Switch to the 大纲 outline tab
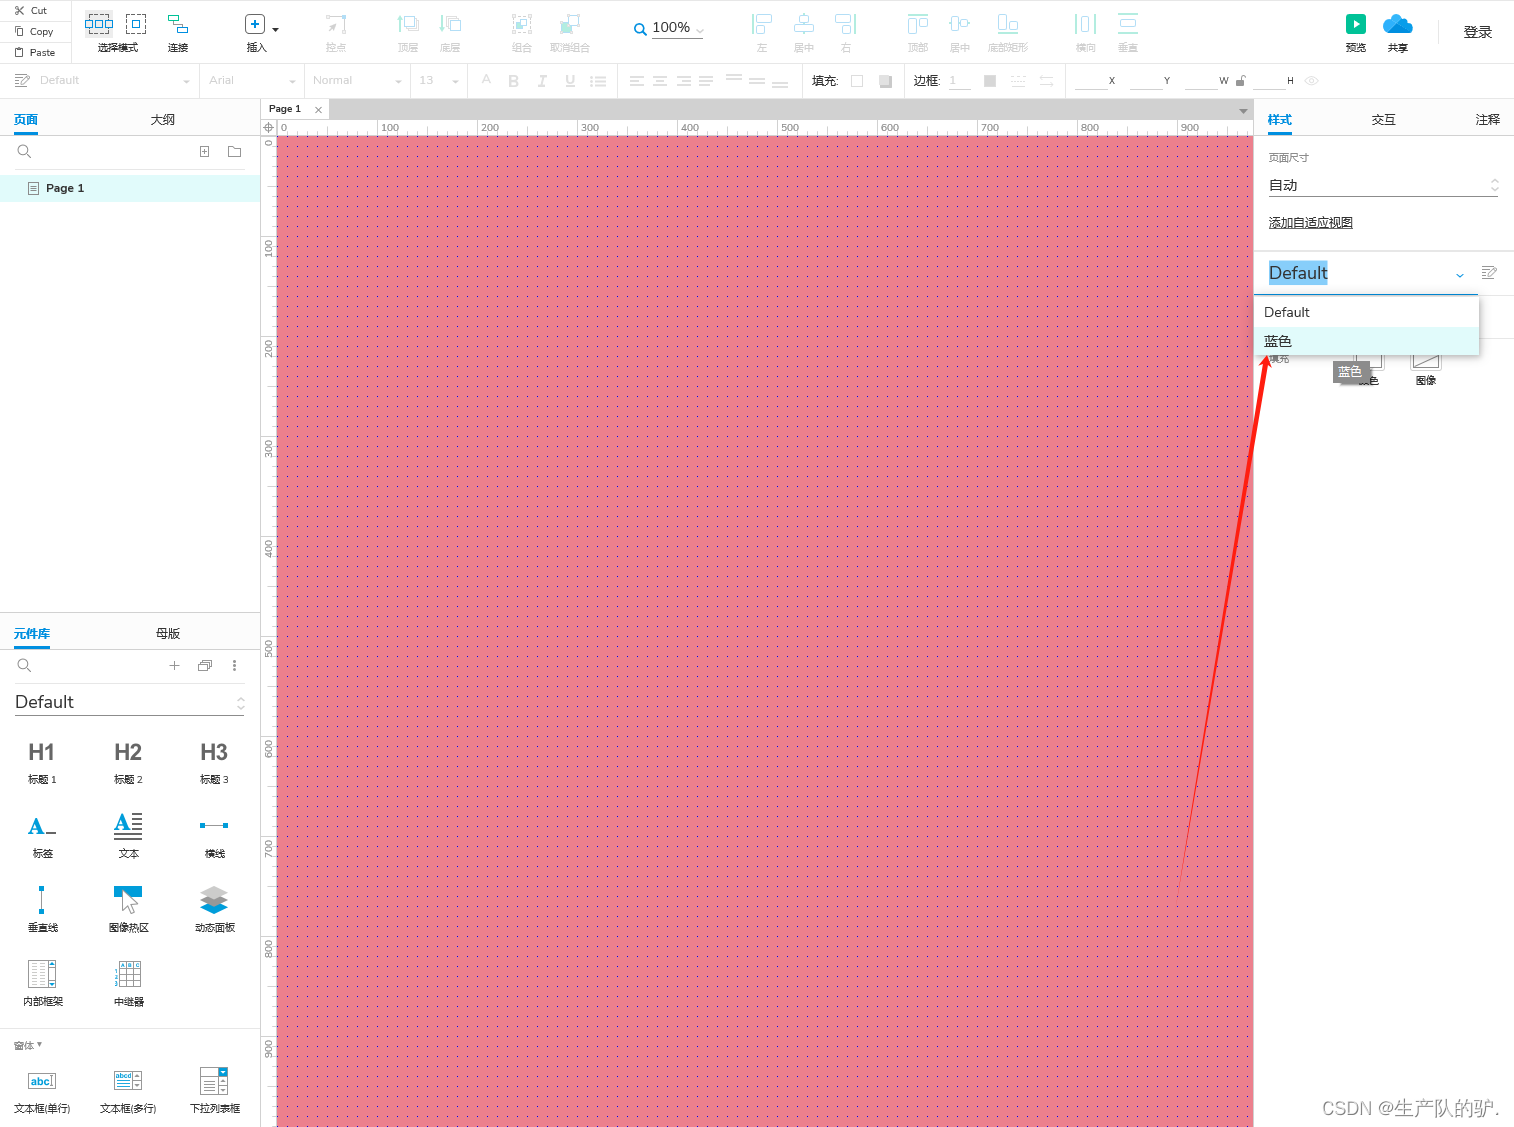Screen dimensions: 1514x1127 [x=163, y=120]
